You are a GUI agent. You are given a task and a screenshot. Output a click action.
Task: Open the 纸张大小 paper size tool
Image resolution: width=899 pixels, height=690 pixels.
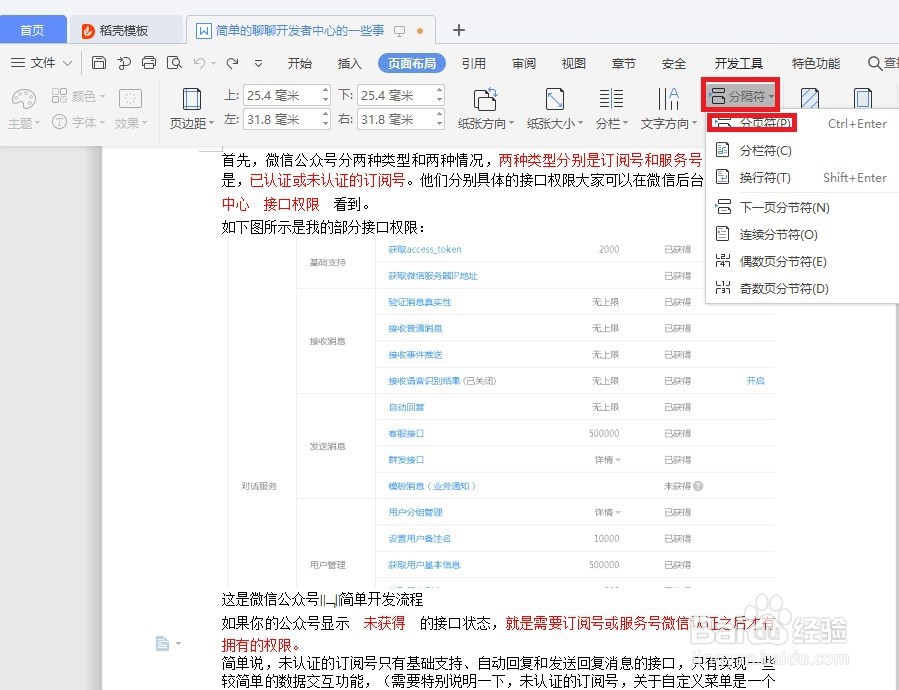tap(552, 107)
